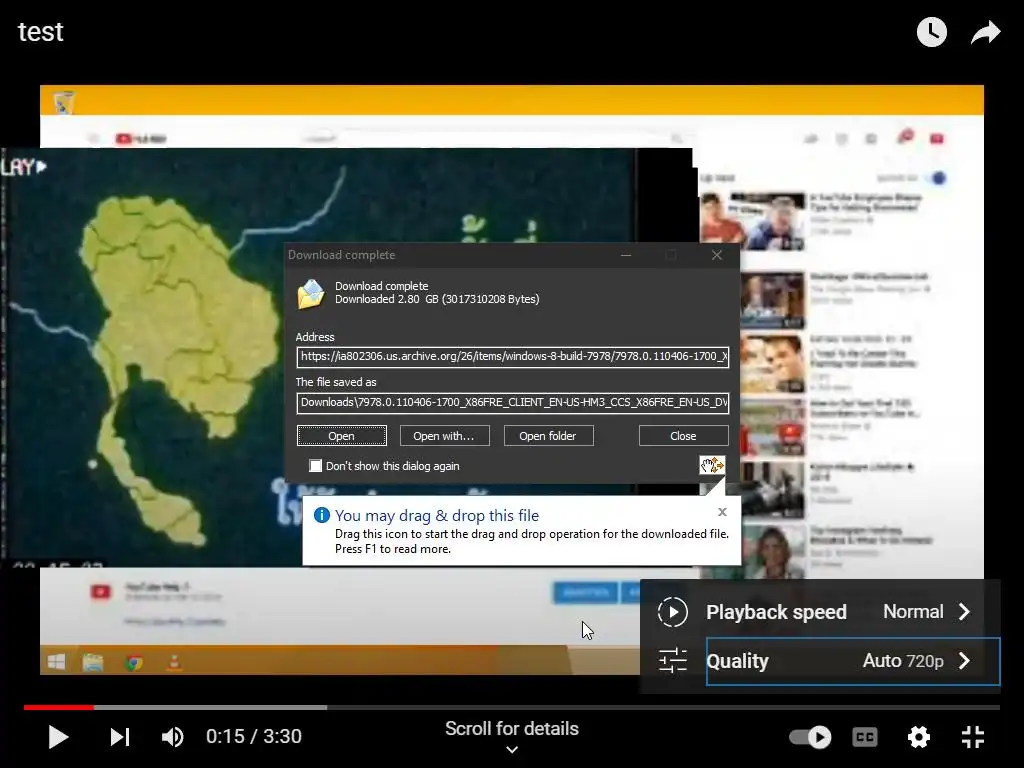Exit full screen mode

[973, 737]
